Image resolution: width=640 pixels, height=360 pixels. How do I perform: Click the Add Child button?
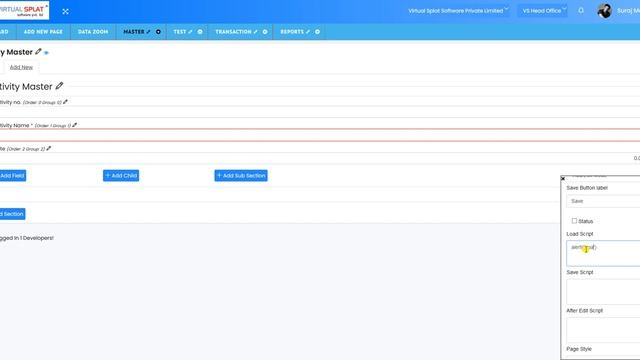(x=121, y=176)
